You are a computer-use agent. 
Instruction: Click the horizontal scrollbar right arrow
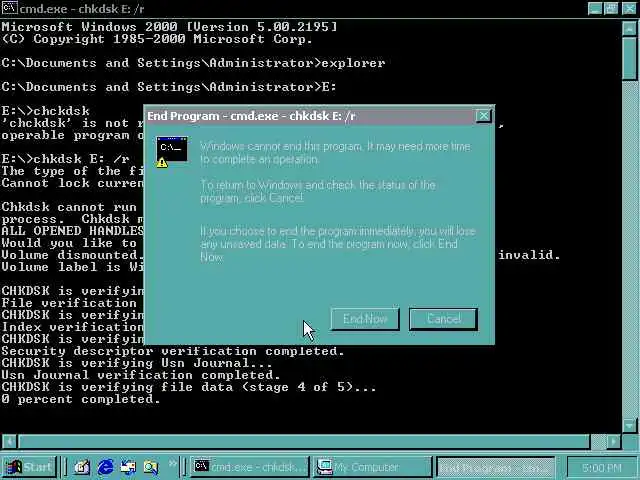pos(613,441)
